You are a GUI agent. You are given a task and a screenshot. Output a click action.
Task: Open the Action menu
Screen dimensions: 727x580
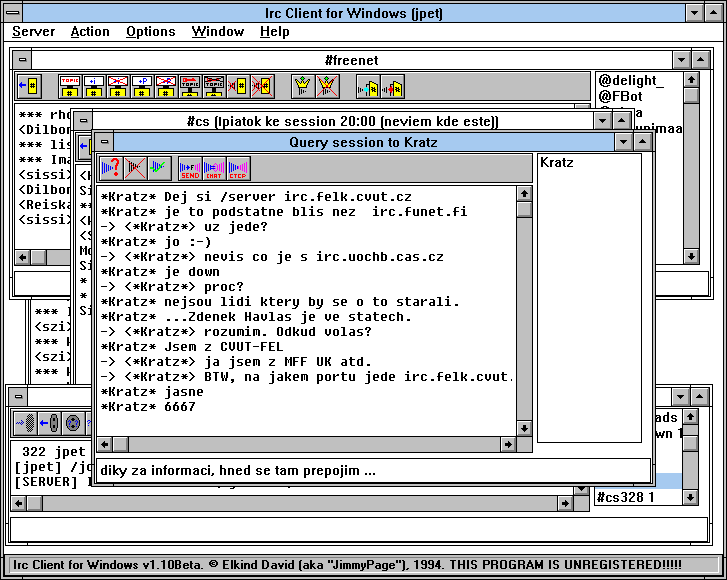90,31
